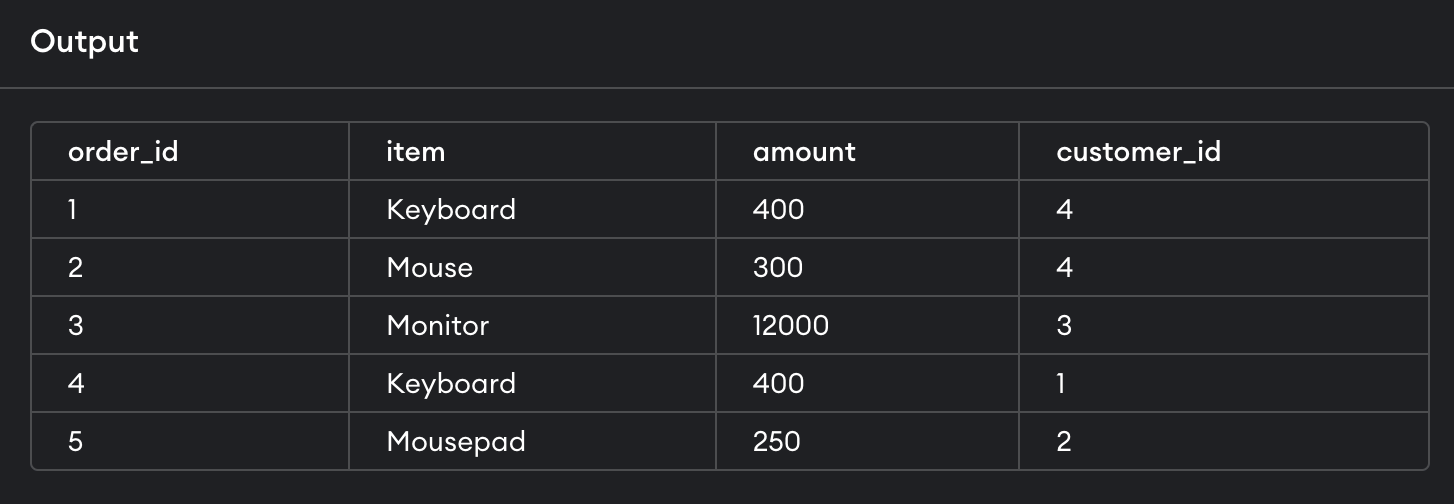Select the 400 amount in order 1 row
This screenshot has height=504, width=1454.
(778, 210)
